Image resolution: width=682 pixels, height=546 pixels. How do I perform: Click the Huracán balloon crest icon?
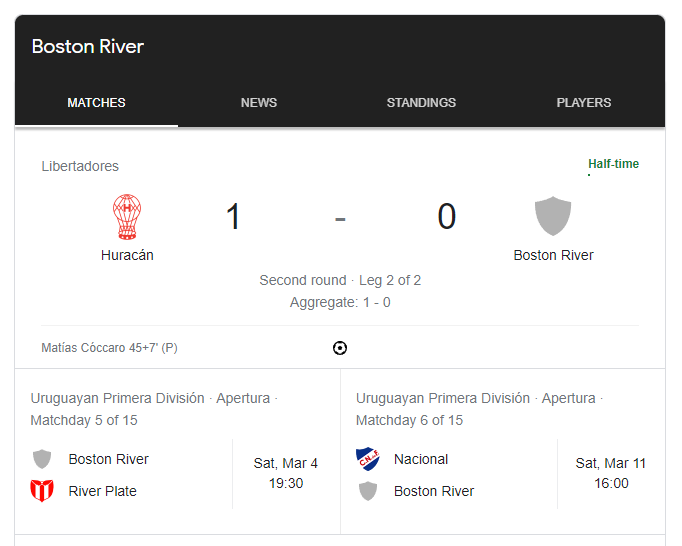click(127, 217)
